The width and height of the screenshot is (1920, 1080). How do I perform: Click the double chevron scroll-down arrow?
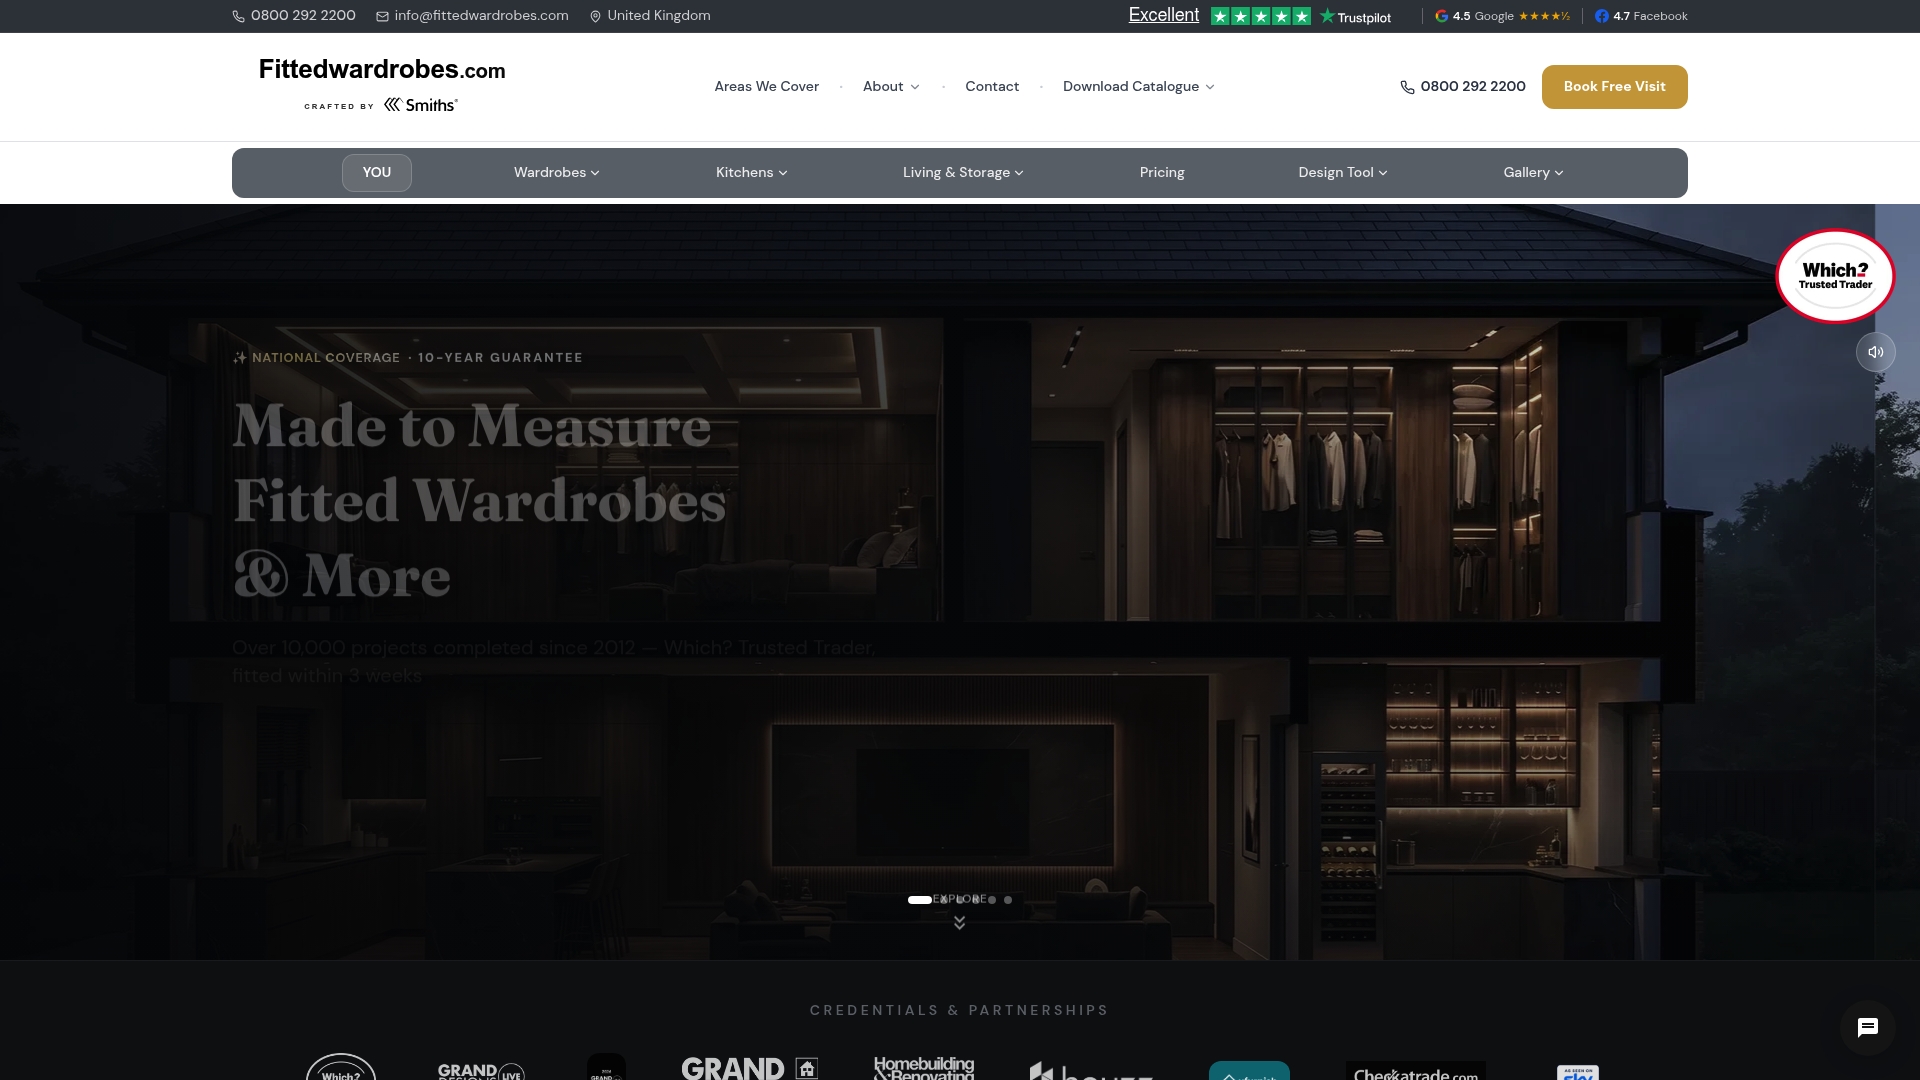point(959,923)
